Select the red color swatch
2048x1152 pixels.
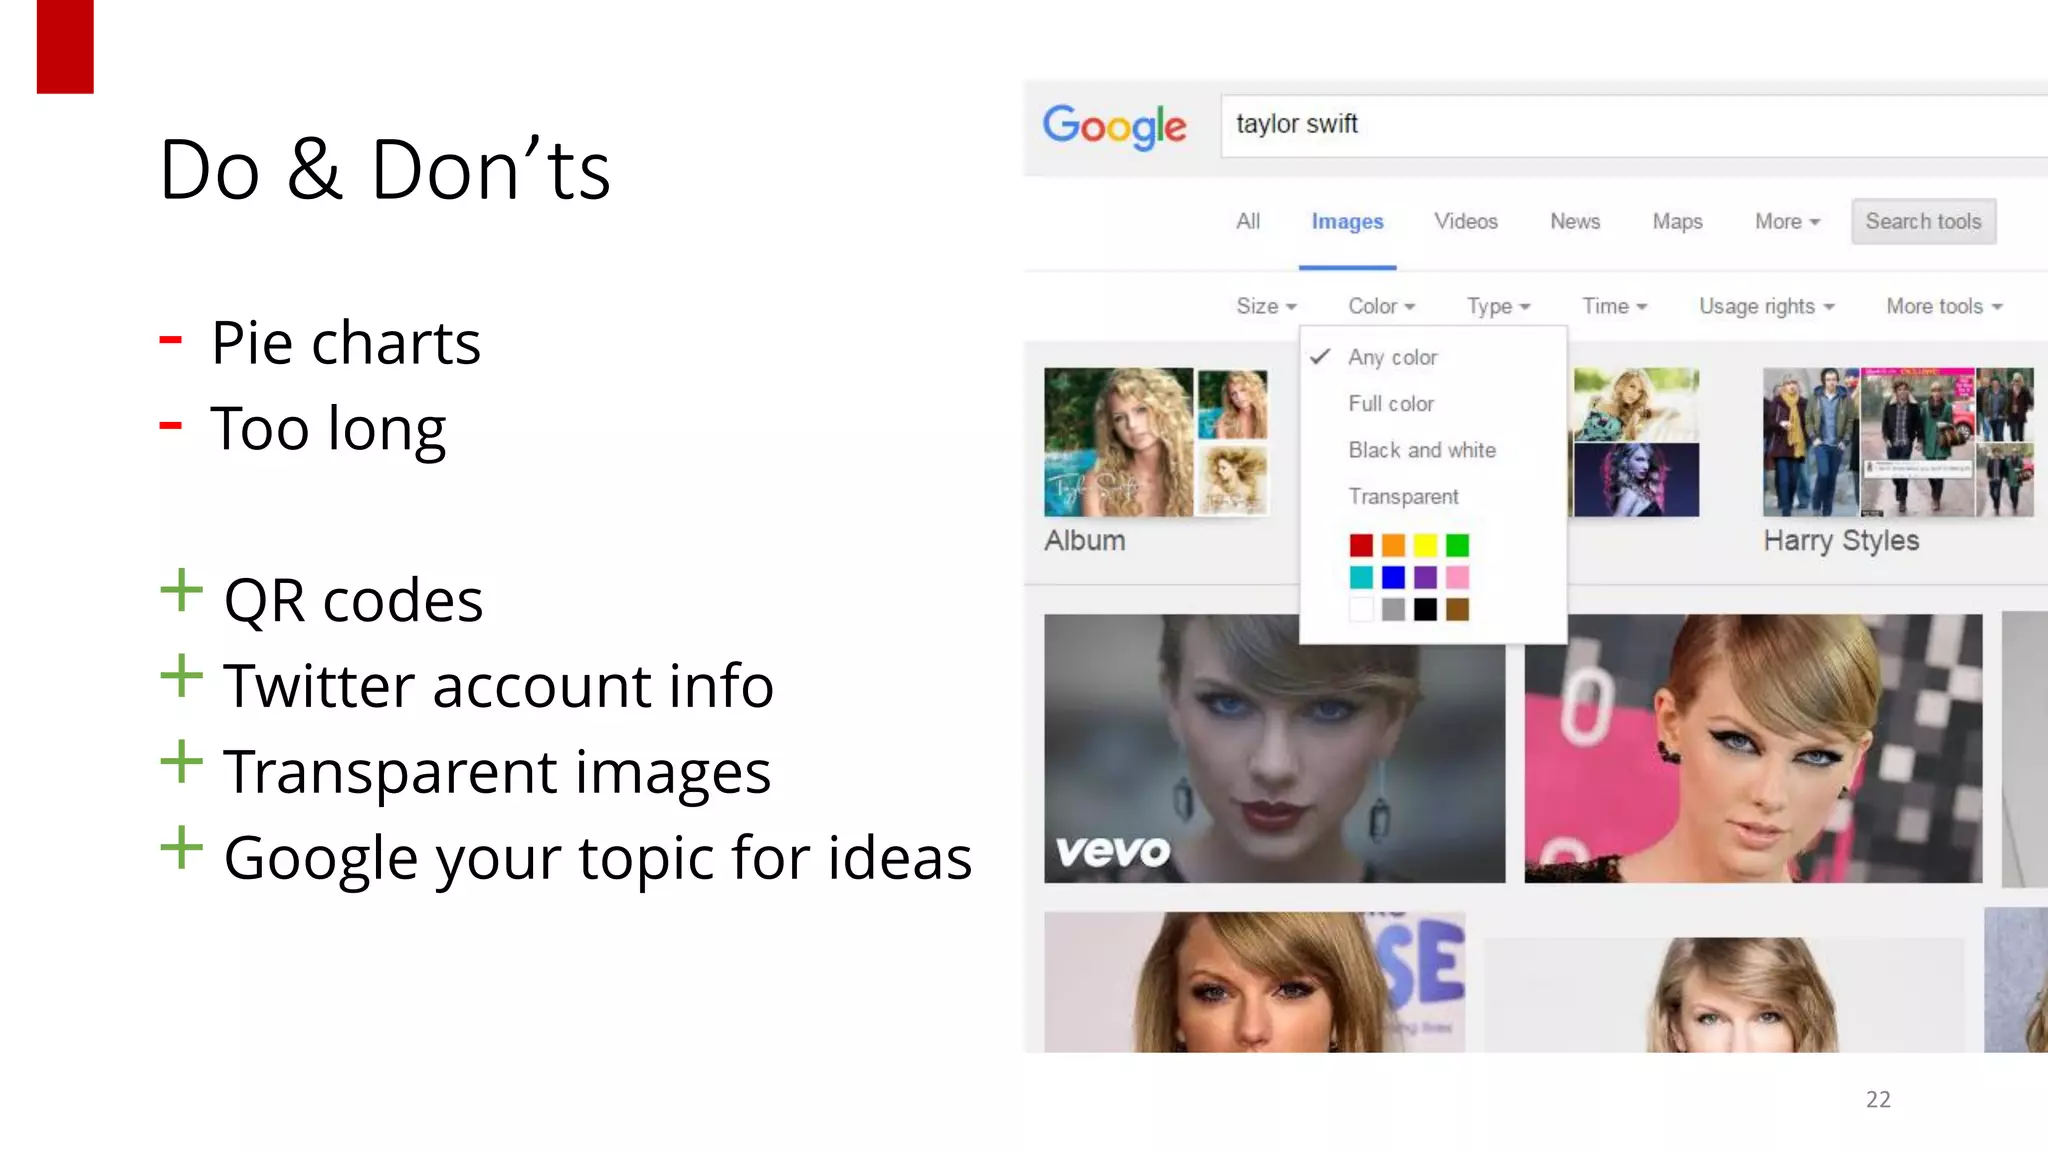point(1361,545)
